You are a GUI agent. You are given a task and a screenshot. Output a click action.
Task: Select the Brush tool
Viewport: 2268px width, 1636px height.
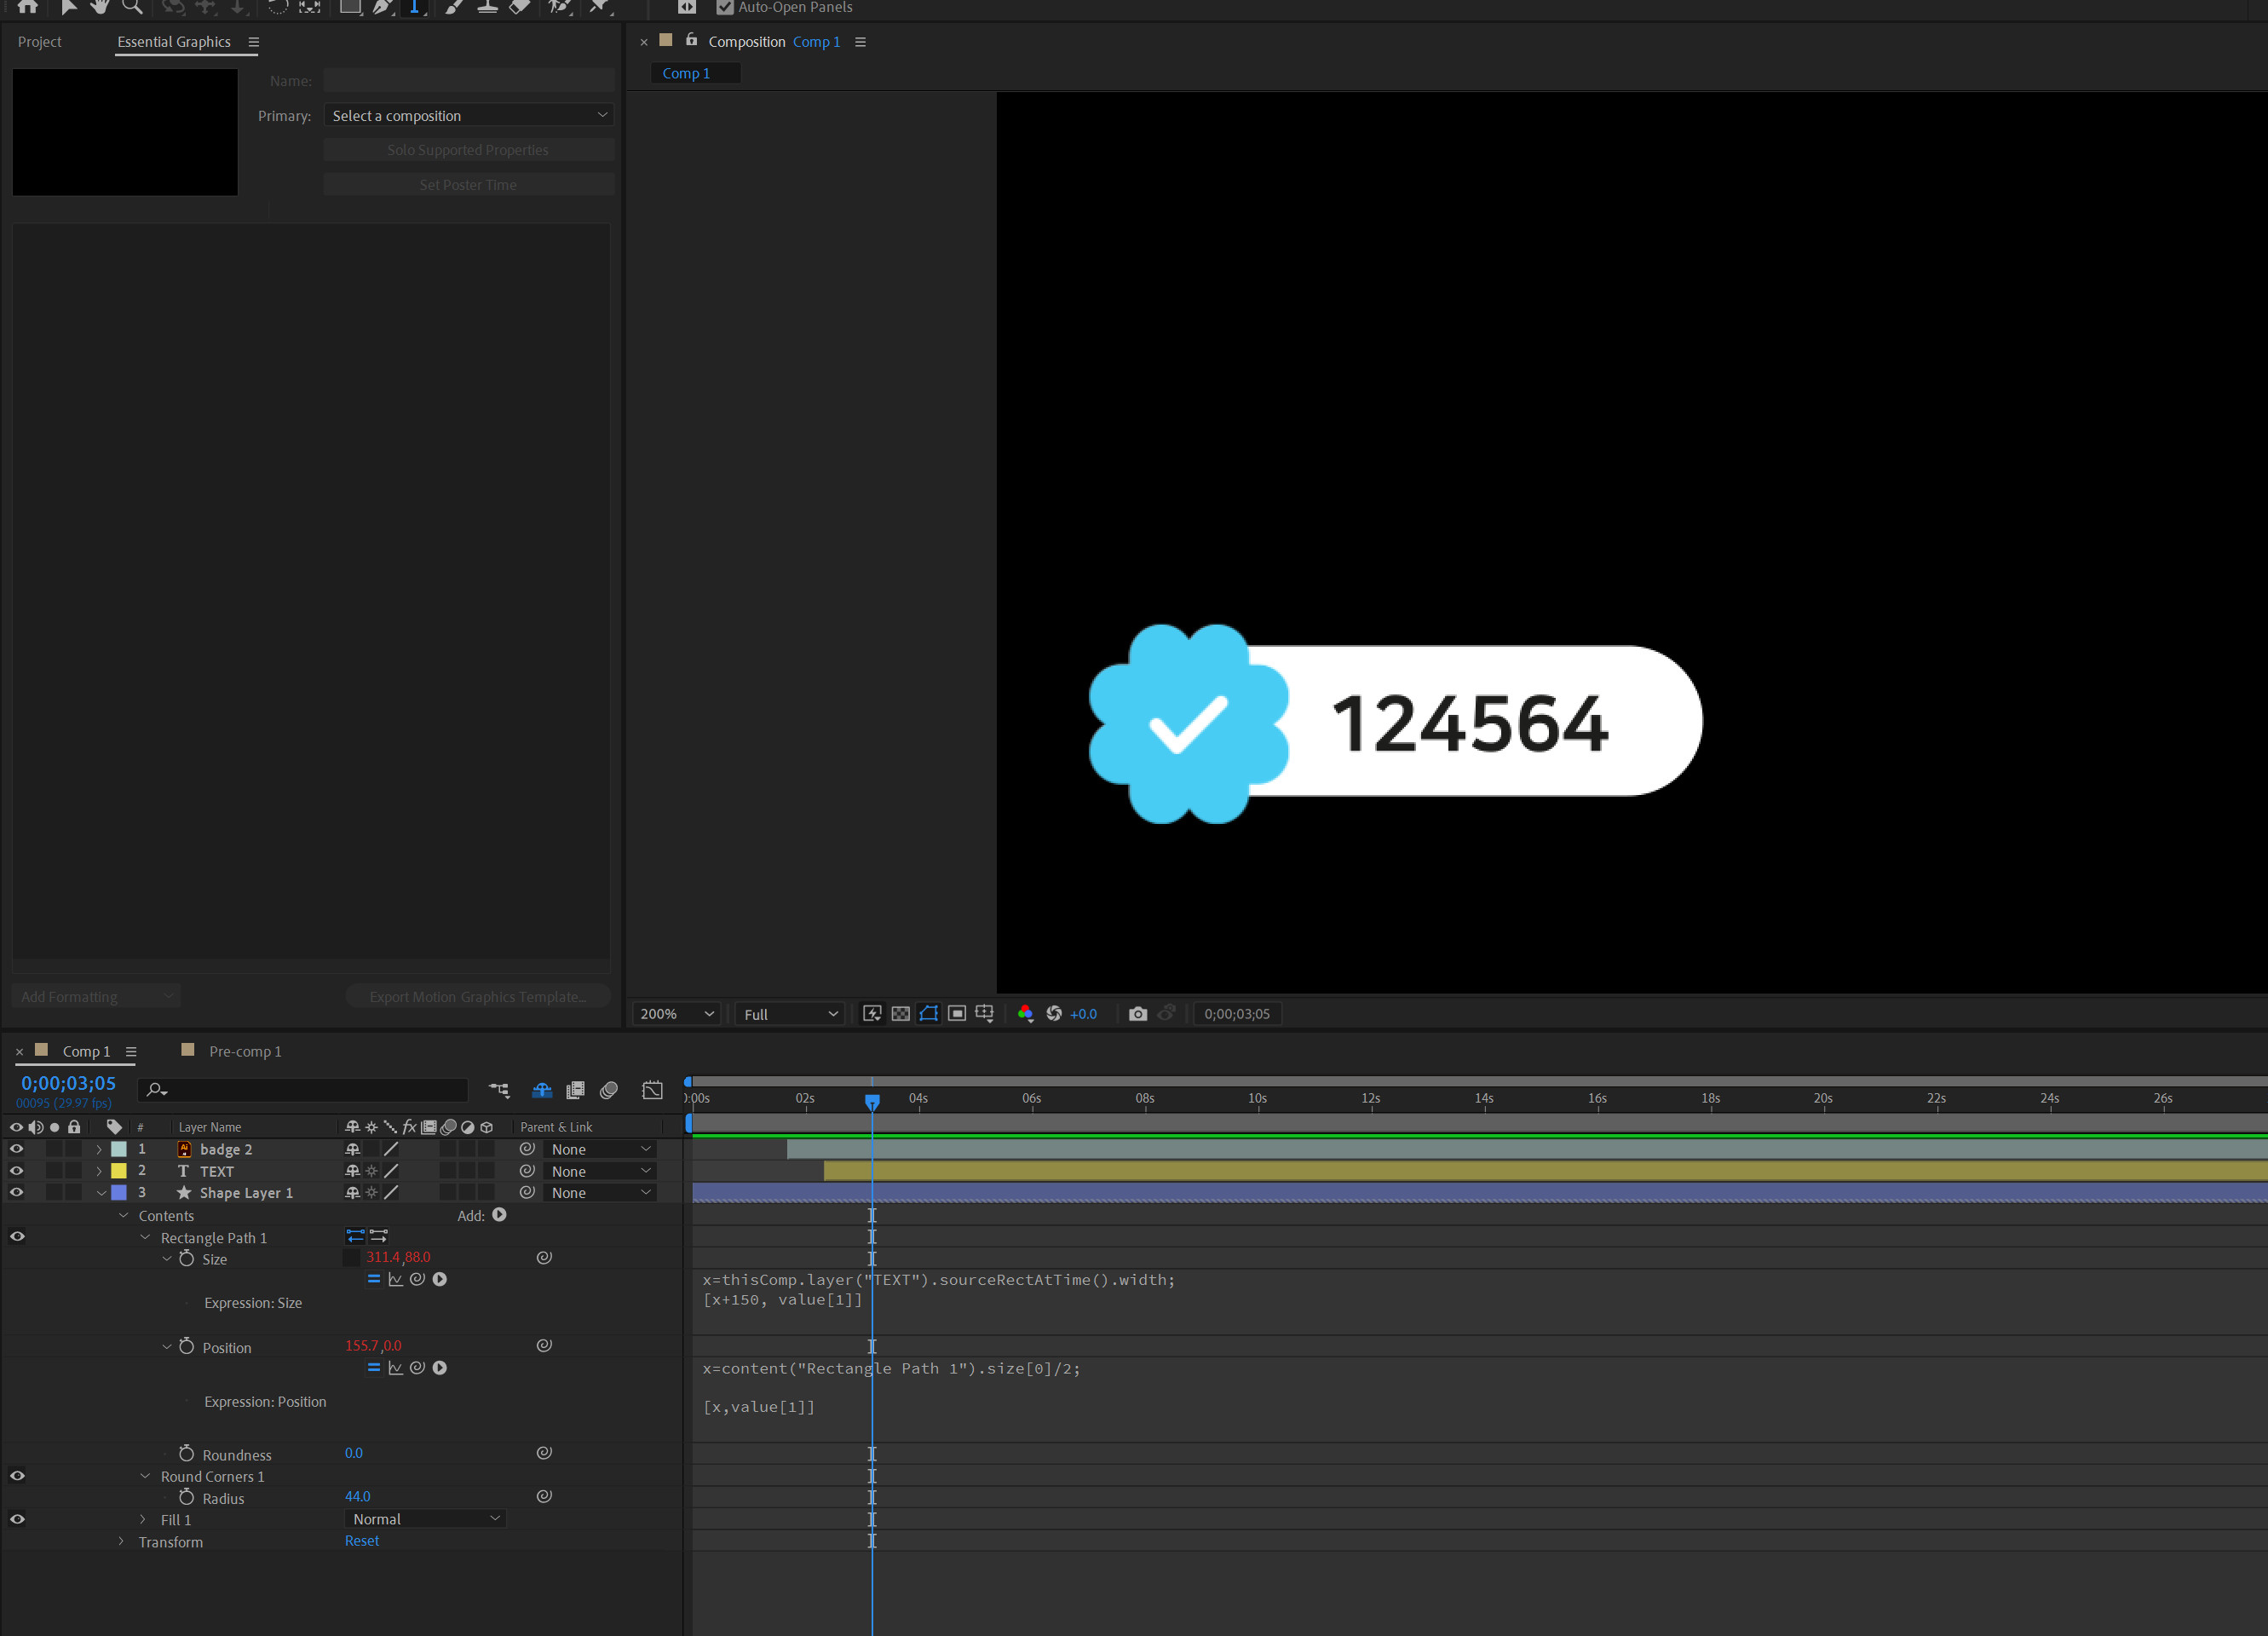coord(452,7)
